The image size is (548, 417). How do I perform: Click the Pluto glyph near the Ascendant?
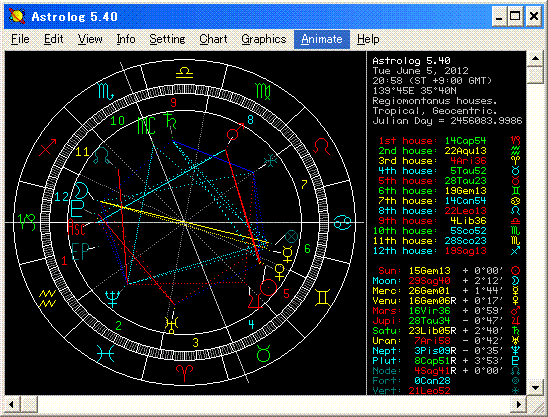[78, 209]
